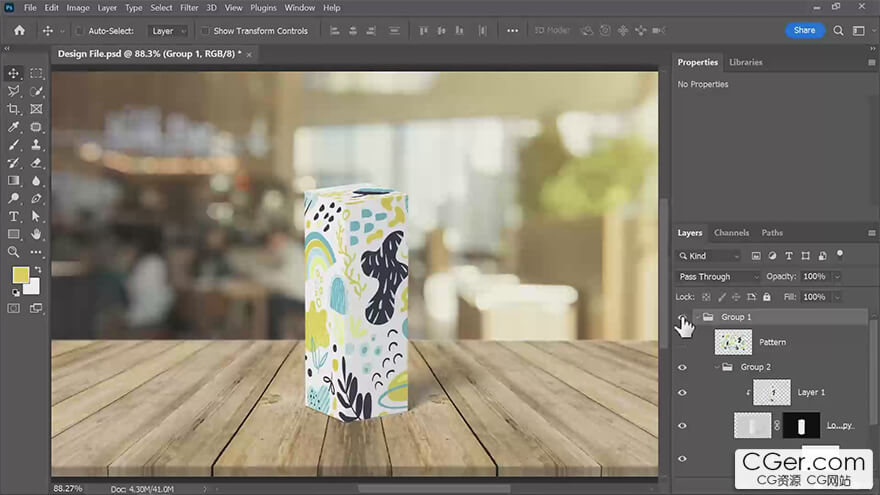Open the Filter menu

pyautogui.click(x=189, y=8)
